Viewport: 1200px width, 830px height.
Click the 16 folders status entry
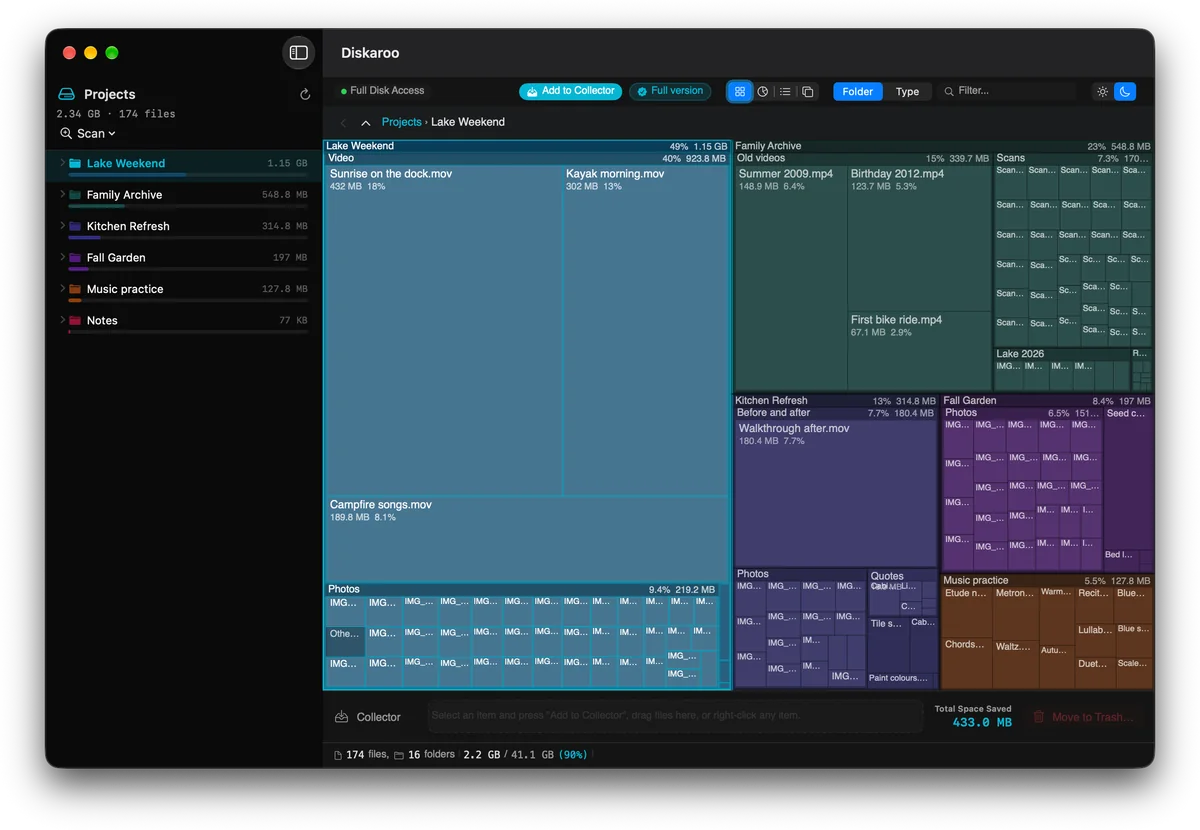pos(425,755)
